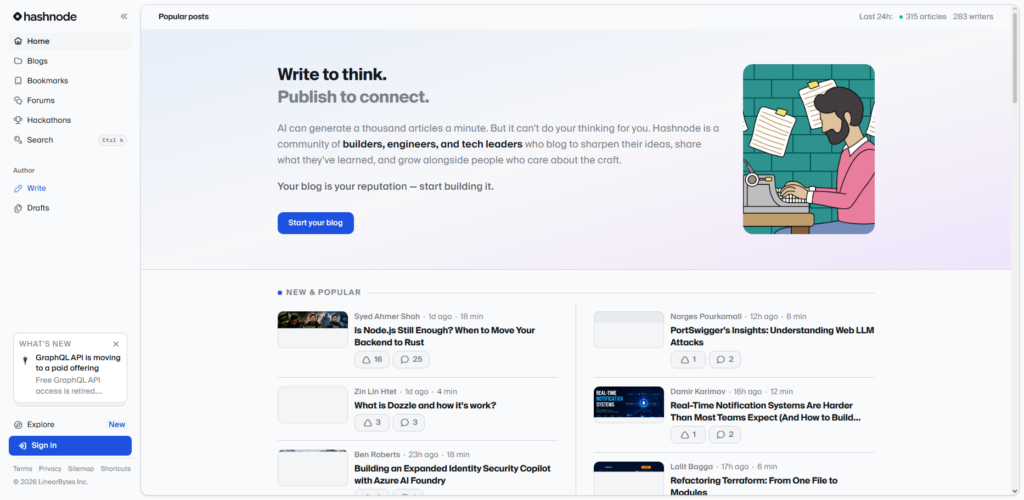
Task: Open Hackathons from the sidebar
Action: [70, 120]
